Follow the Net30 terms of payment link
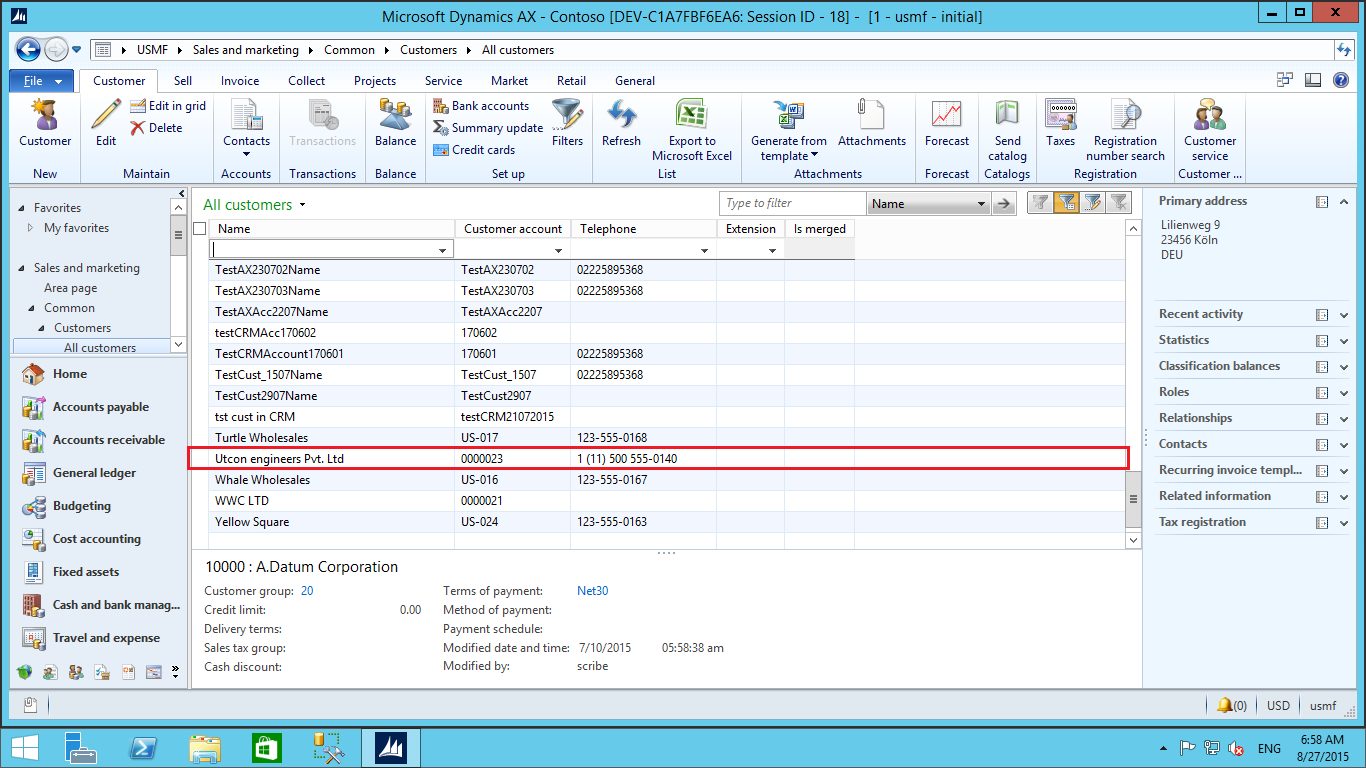Image resolution: width=1366 pixels, height=768 pixels. coord(592,591)
